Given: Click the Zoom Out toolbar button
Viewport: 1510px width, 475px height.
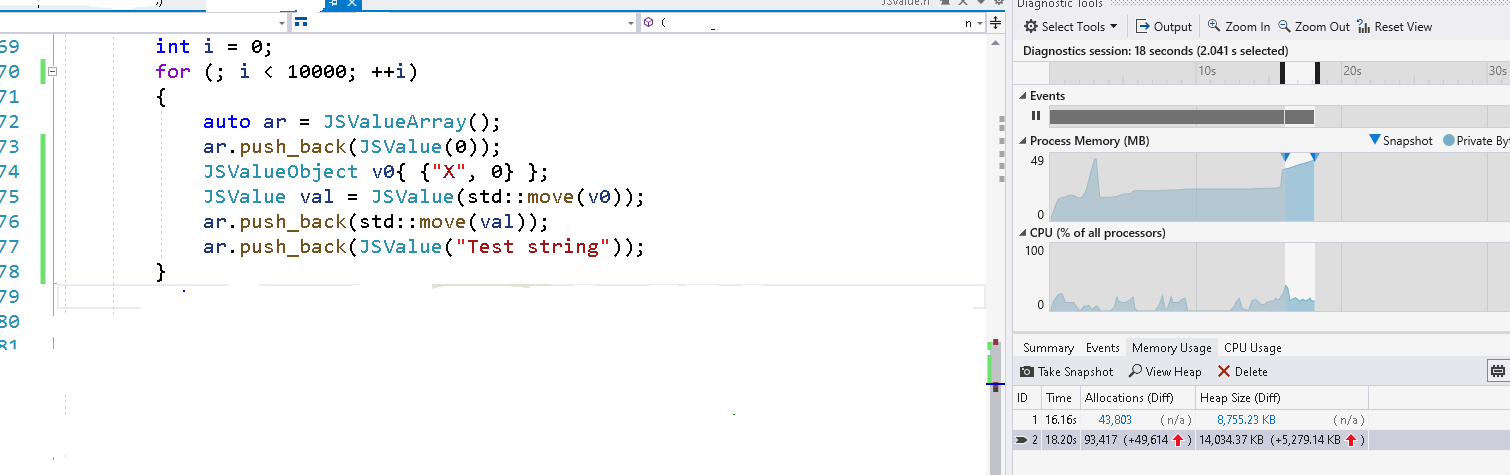Looking at the screenshot, I should (x=1313, y=27).
